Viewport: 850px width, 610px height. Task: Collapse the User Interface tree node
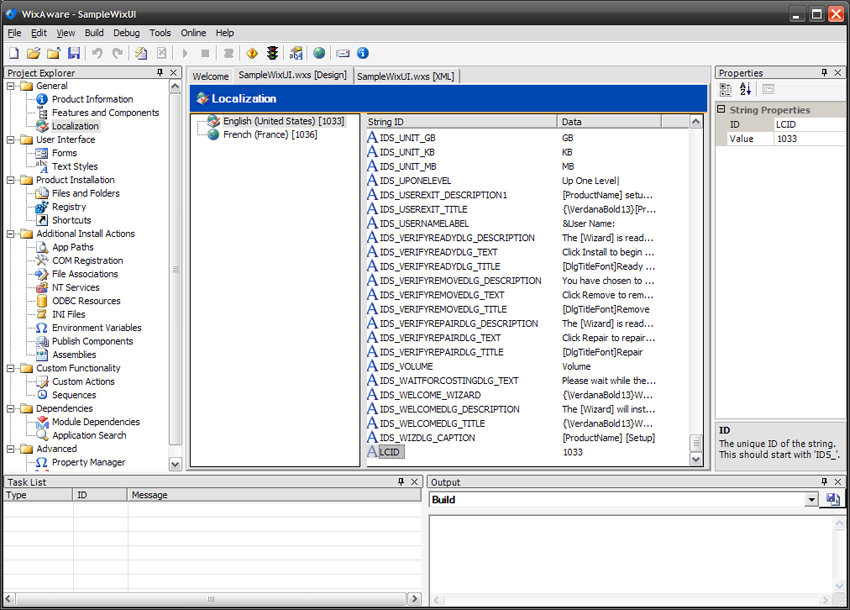[11, 139]
